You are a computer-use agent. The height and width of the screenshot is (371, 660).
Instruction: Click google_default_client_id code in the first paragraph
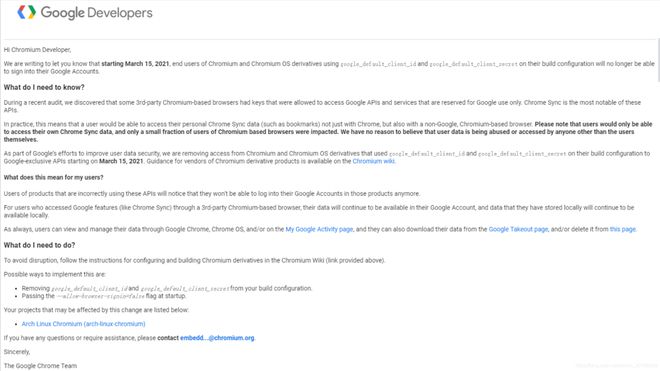point(378,64)
